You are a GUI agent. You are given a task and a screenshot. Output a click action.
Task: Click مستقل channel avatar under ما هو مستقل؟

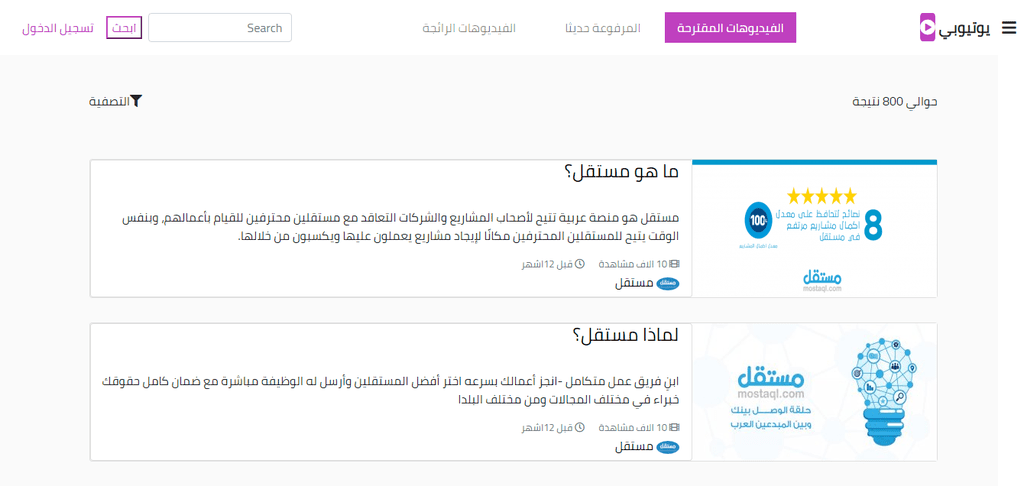(667, 284)
